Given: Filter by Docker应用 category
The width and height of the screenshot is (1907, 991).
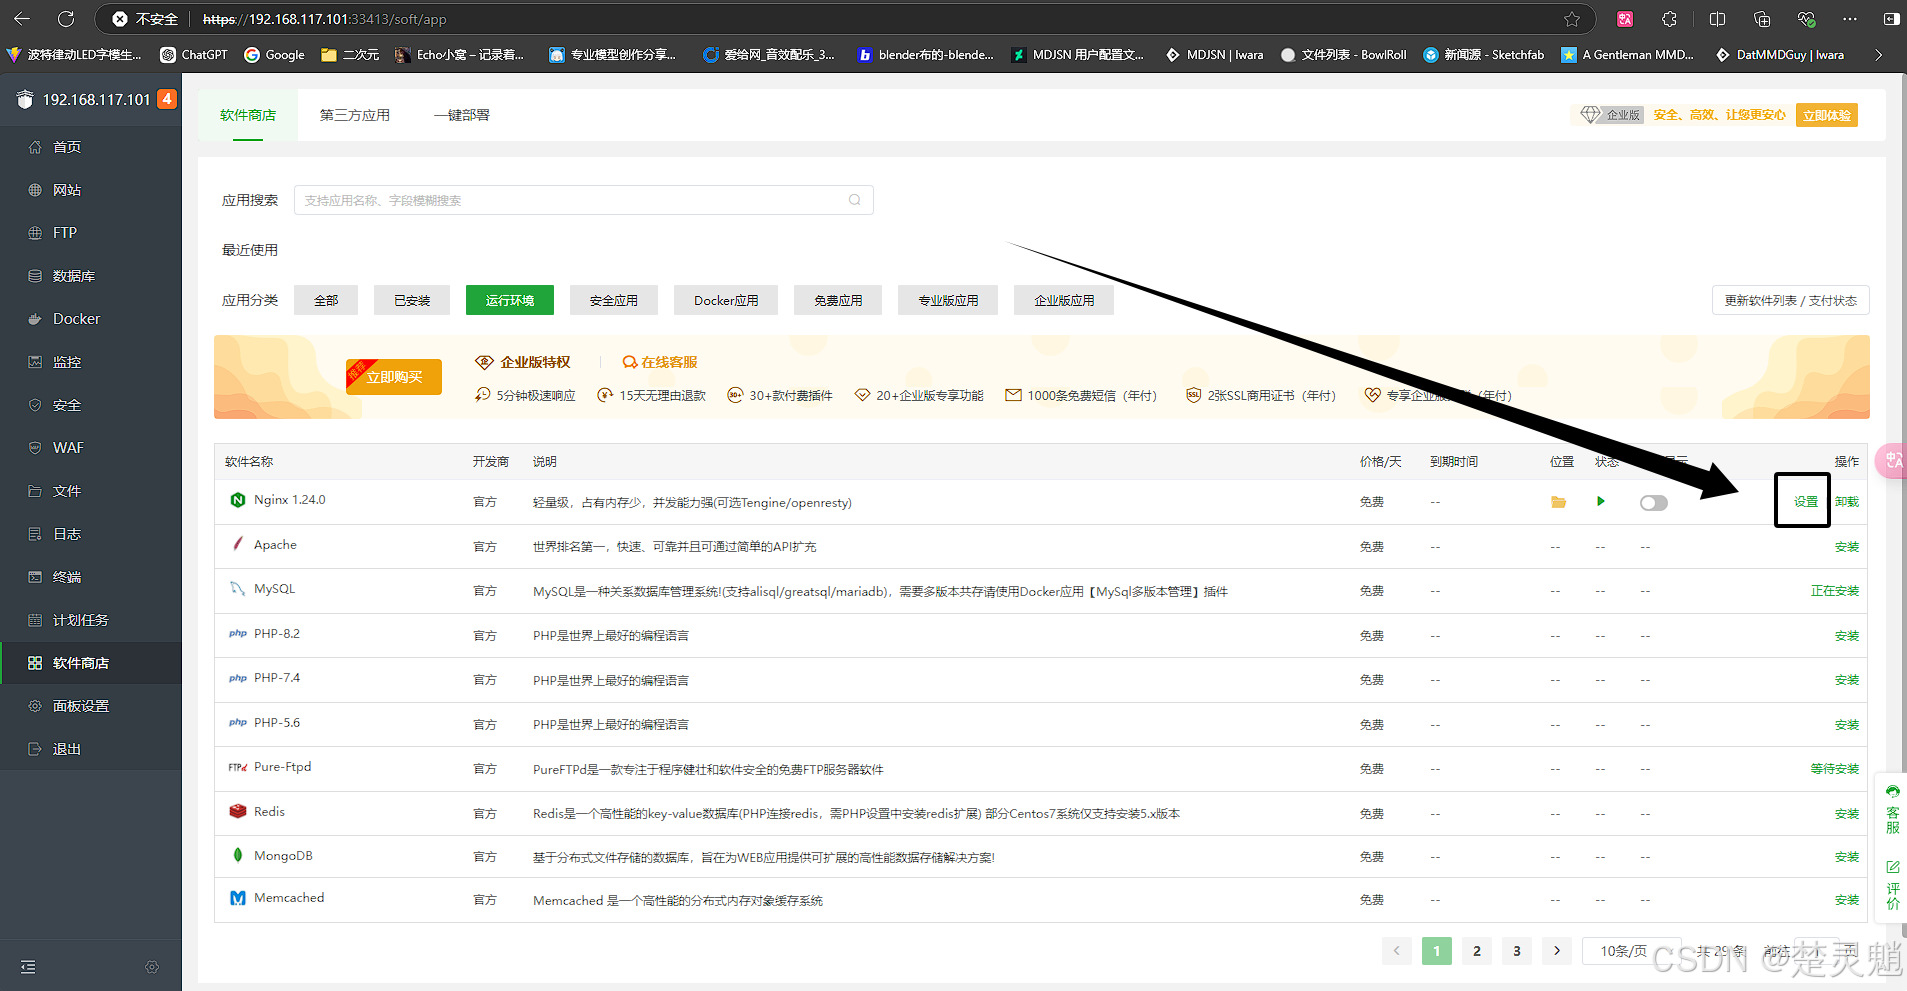Looking at the screenshot, I should point(726,300).
